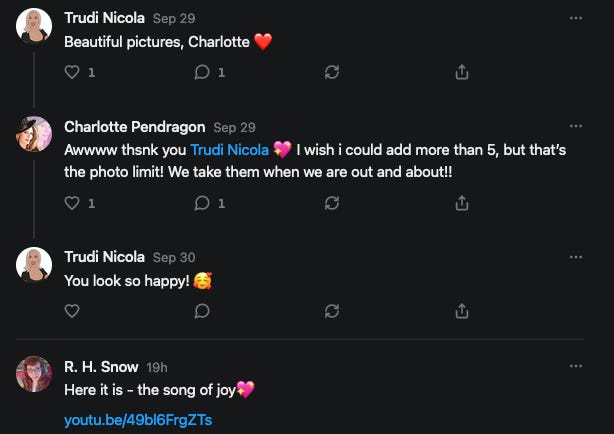Open more options for R. H. Snow's comment

tap(575, 367)
